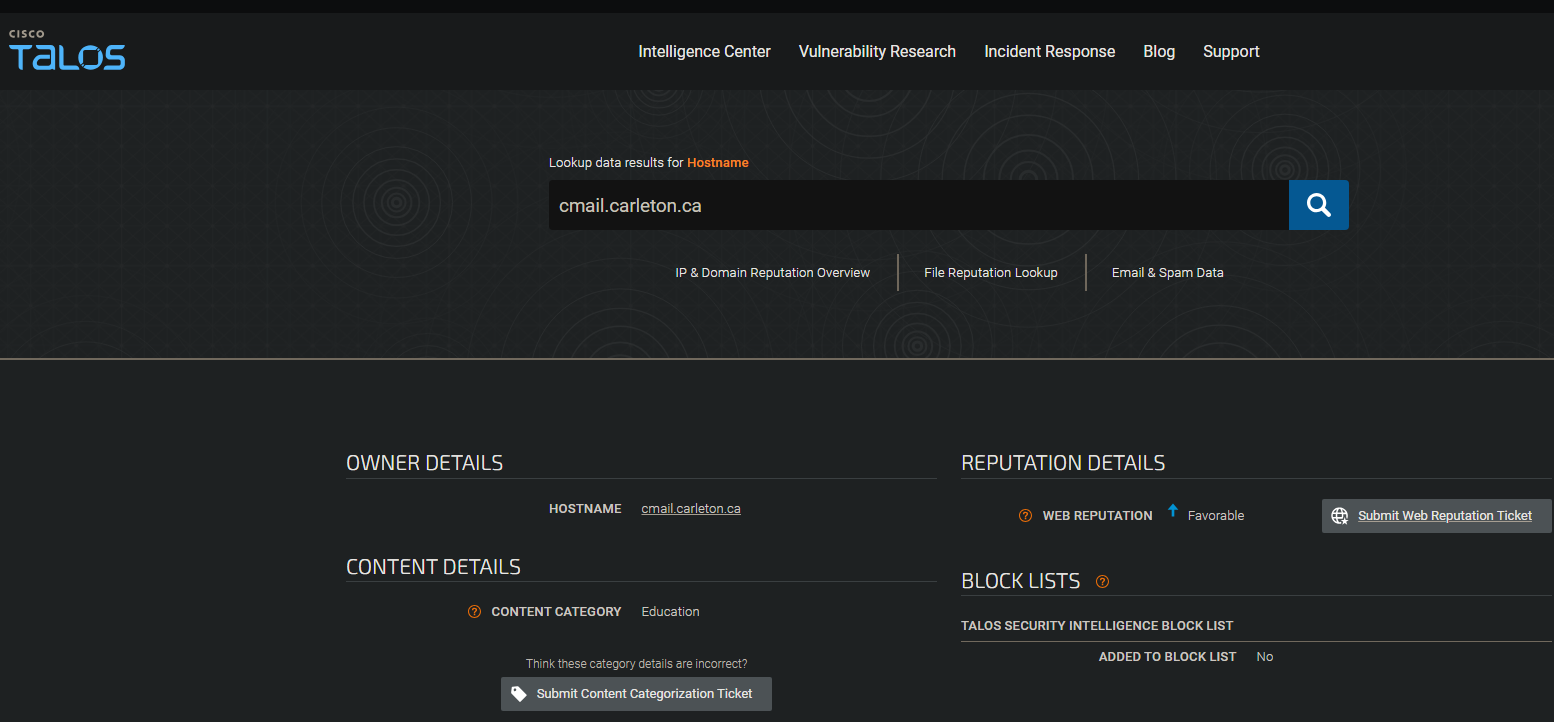Screen dimensions: 1554x722
Task: Click the OWNER DETAILS heading
Action: (424, 463)
